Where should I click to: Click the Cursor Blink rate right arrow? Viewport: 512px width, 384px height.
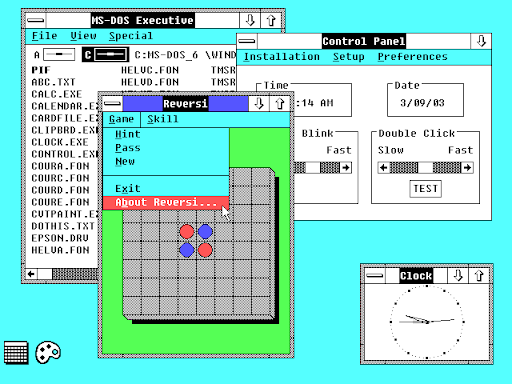(346, 167)
